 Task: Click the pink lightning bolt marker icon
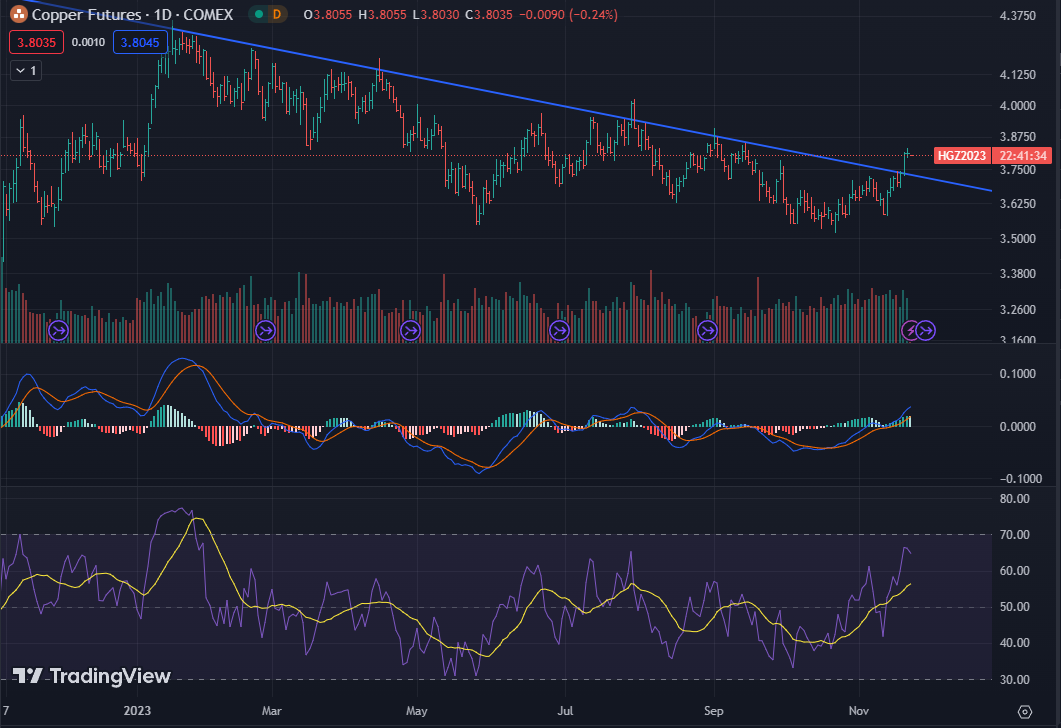coord(911,330)
